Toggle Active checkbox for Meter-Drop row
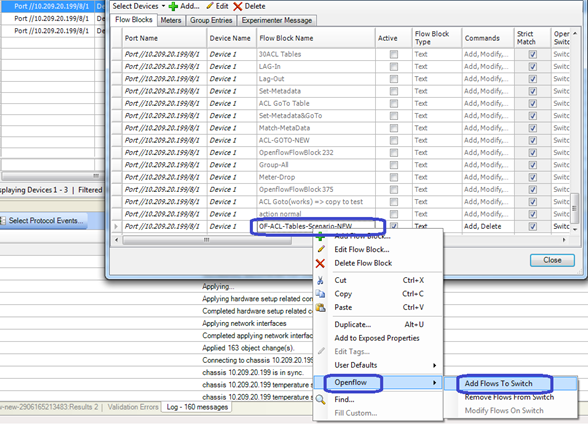The height and width of the screenshot is (424, 588). tap(393, 177)
